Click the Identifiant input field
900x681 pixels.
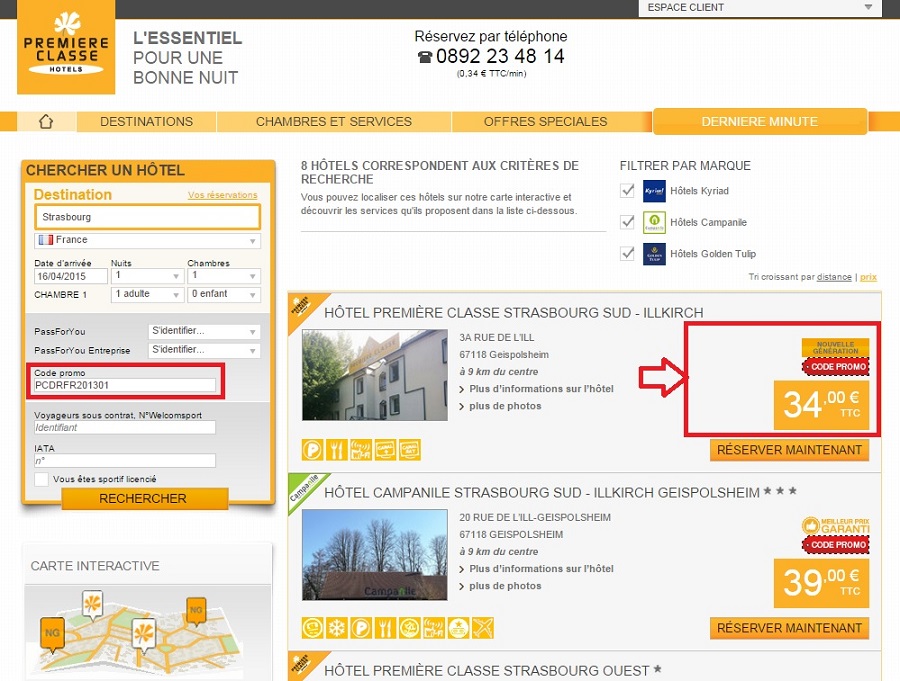(x=125, y=427)
